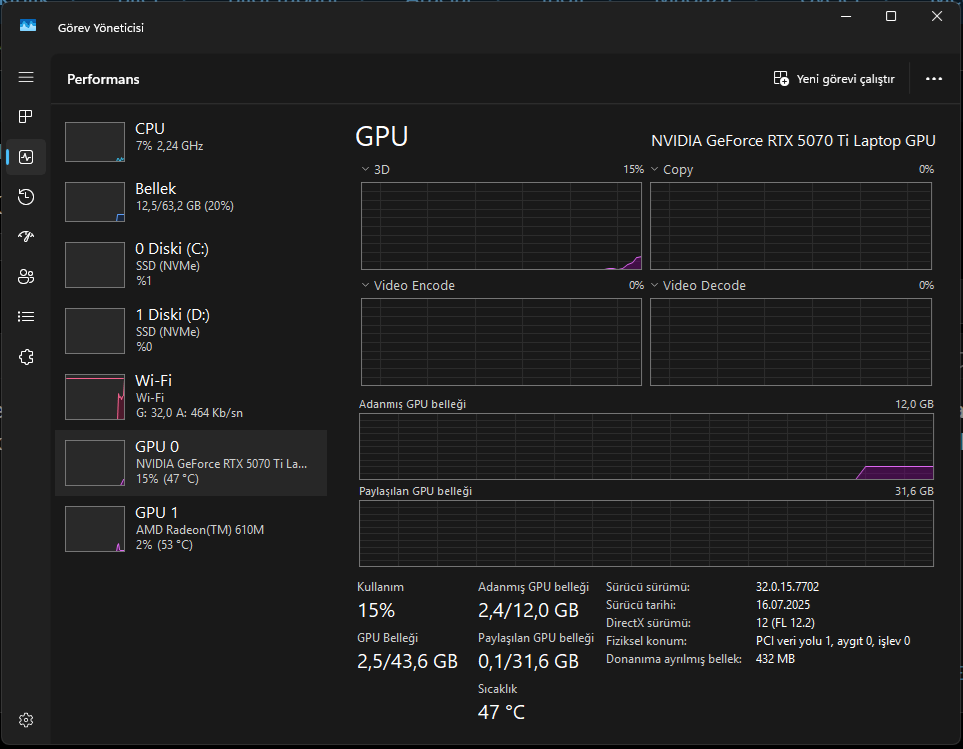
Task: Open the App history page icon
Action: [x=26, y=196]
